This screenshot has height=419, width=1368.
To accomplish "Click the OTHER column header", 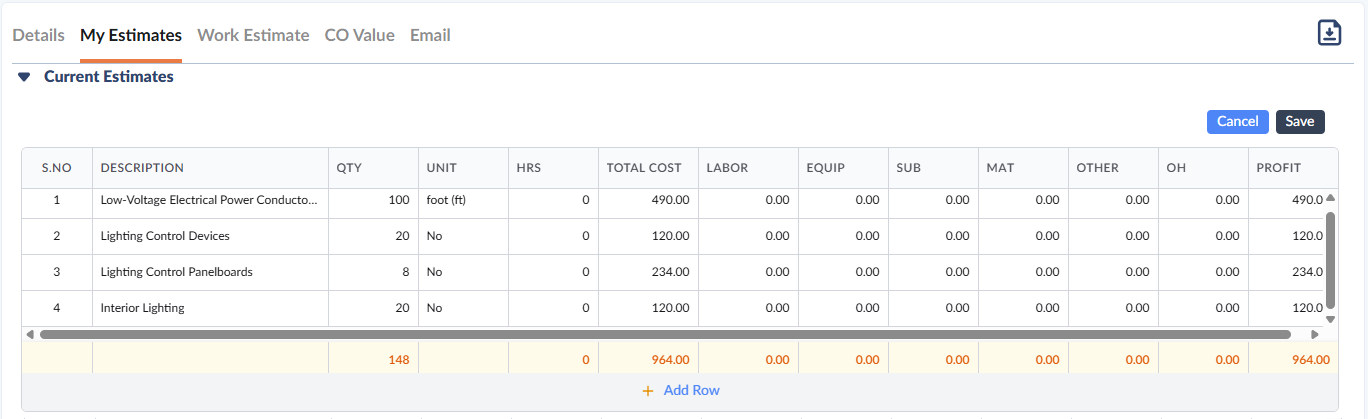I will 1113,168.
